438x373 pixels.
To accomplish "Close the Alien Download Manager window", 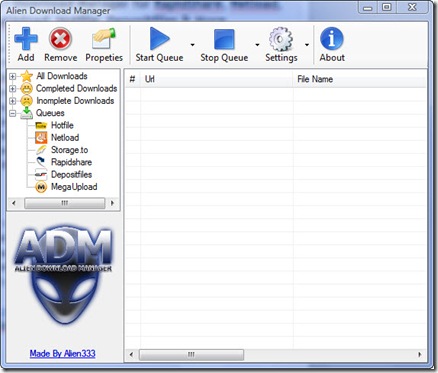I will (x=413, y=8).
